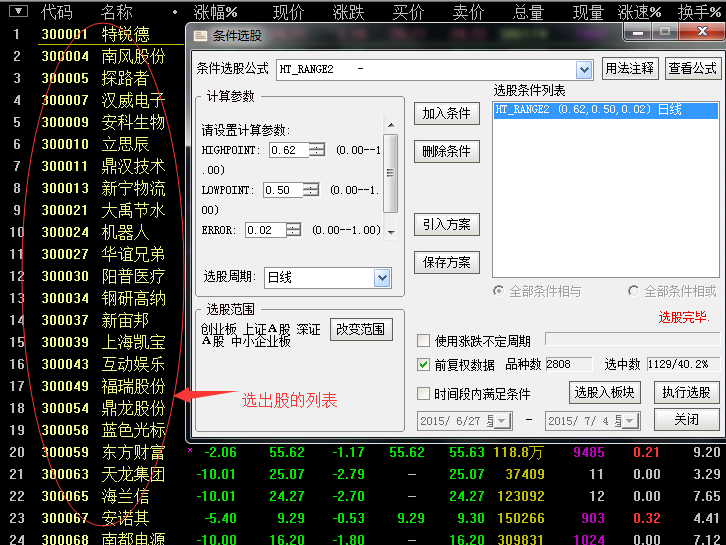Open the top-left table dropdown arrow
Image resolution: width=726 pixels, height=545 pixels.
coord(18,11)
